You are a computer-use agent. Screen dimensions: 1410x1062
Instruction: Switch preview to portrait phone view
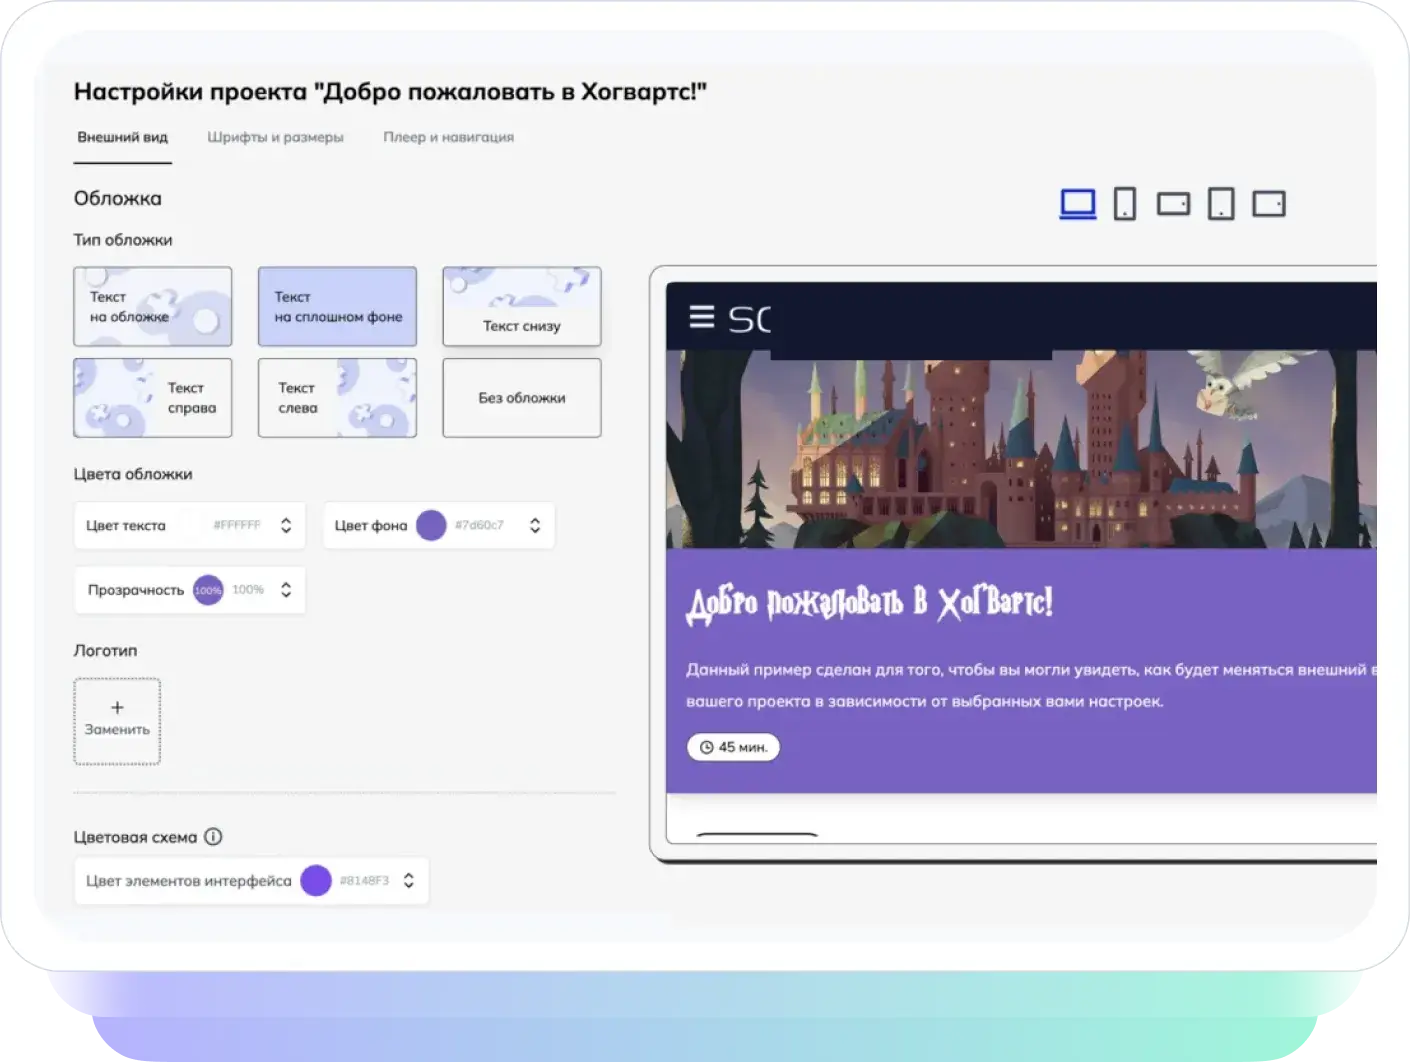1125,204
